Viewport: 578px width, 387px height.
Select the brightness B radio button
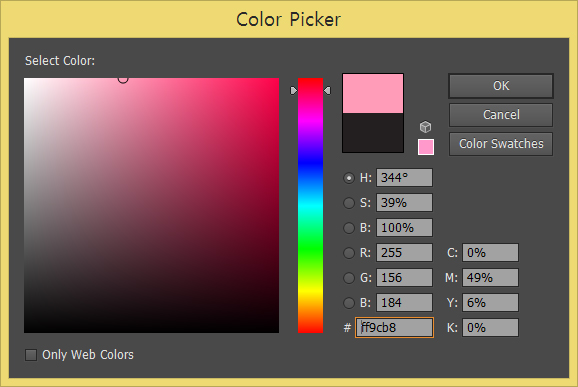(349, 228)
